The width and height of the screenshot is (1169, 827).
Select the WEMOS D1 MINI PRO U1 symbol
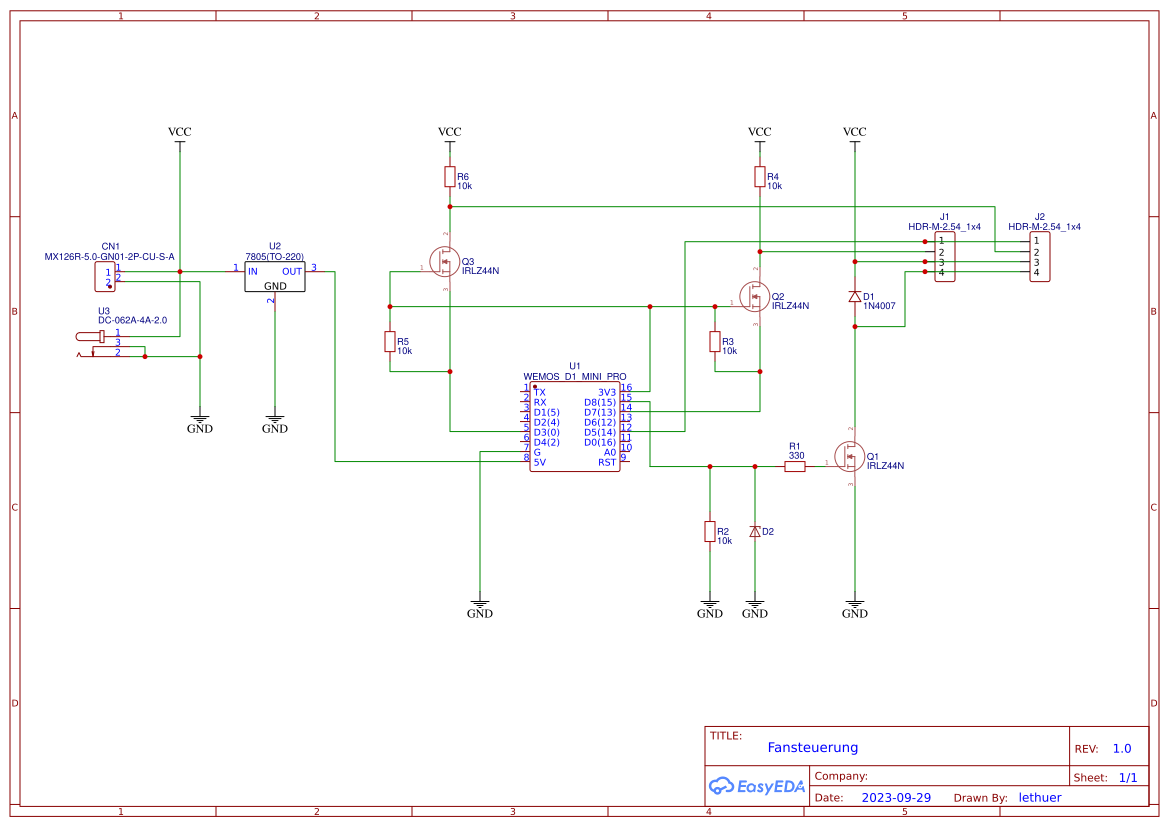coord(575,425)
